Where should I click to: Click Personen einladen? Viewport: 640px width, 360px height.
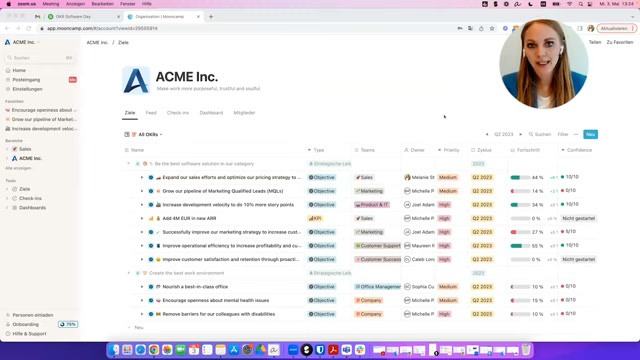(x=33, y=315)
